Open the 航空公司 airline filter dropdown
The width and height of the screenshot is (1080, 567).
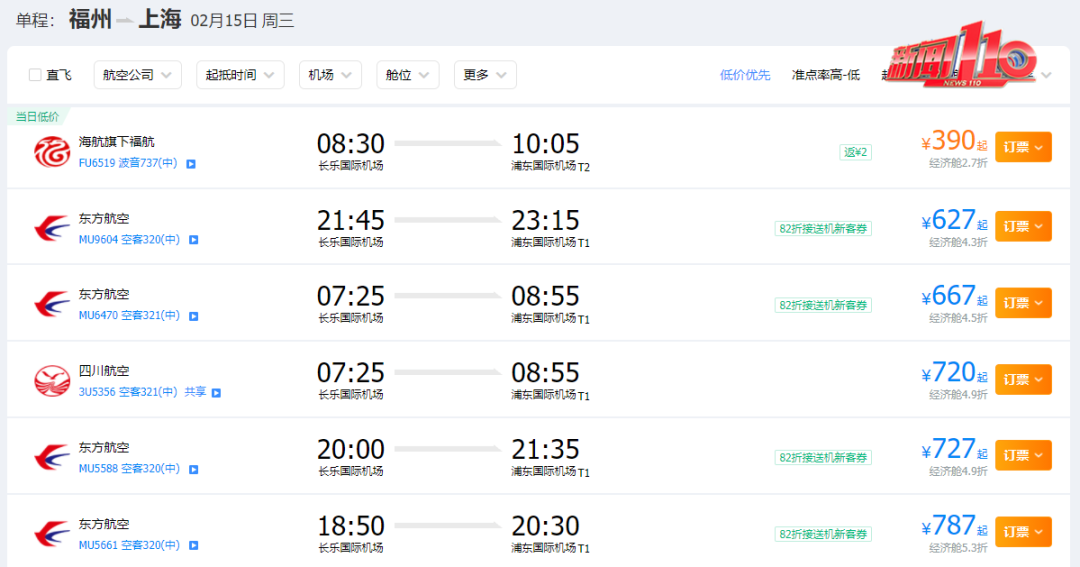pos(137,75)
